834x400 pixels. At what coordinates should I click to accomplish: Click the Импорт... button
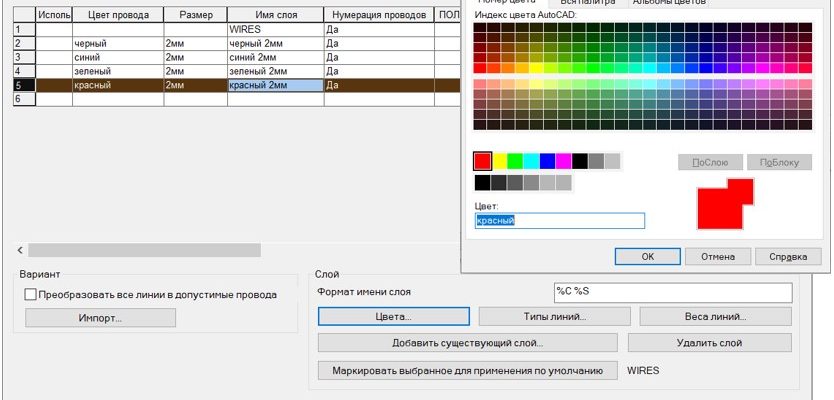100,318
